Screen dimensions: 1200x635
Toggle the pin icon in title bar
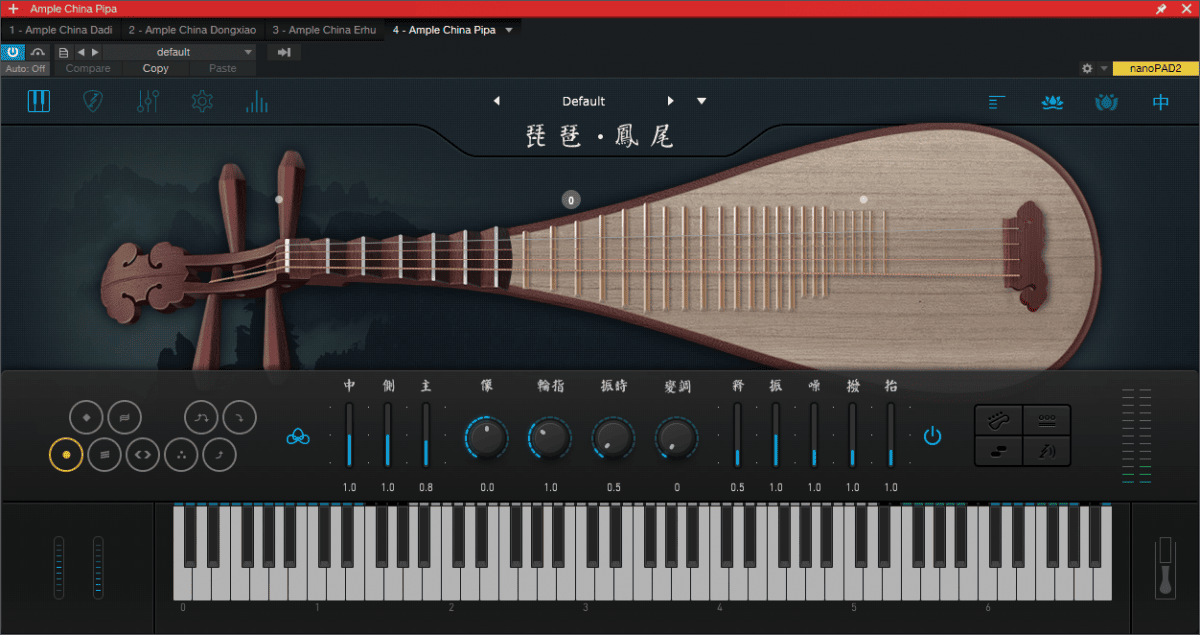pyautogui.click(x=1160, y=8)
